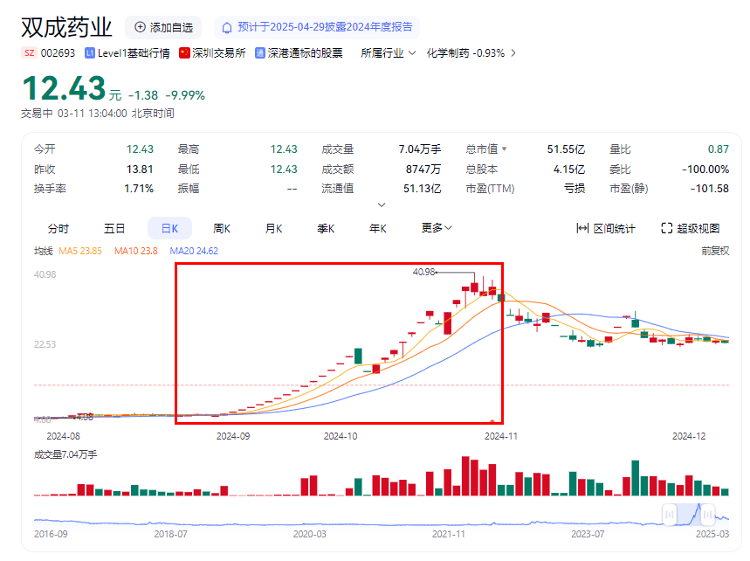Click the 深港通标的股票 icon

click(x=260, y=53)
